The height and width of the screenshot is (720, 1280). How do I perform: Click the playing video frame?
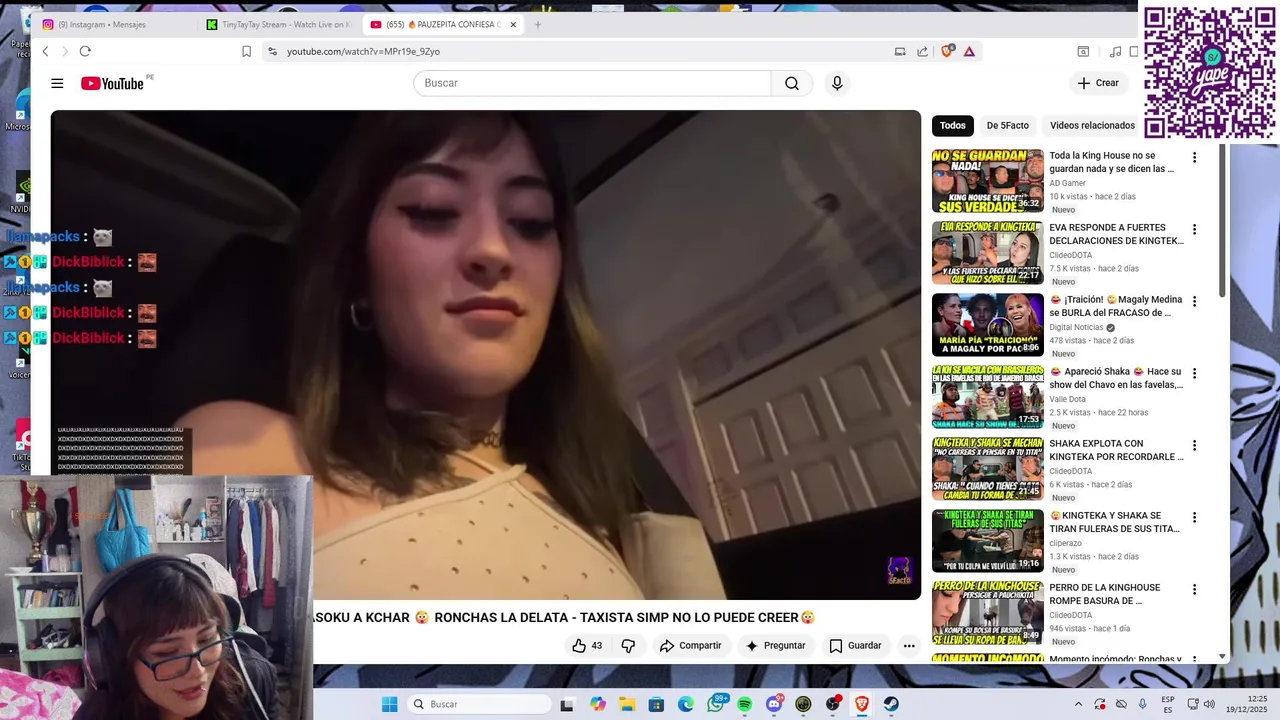[486, 354]
